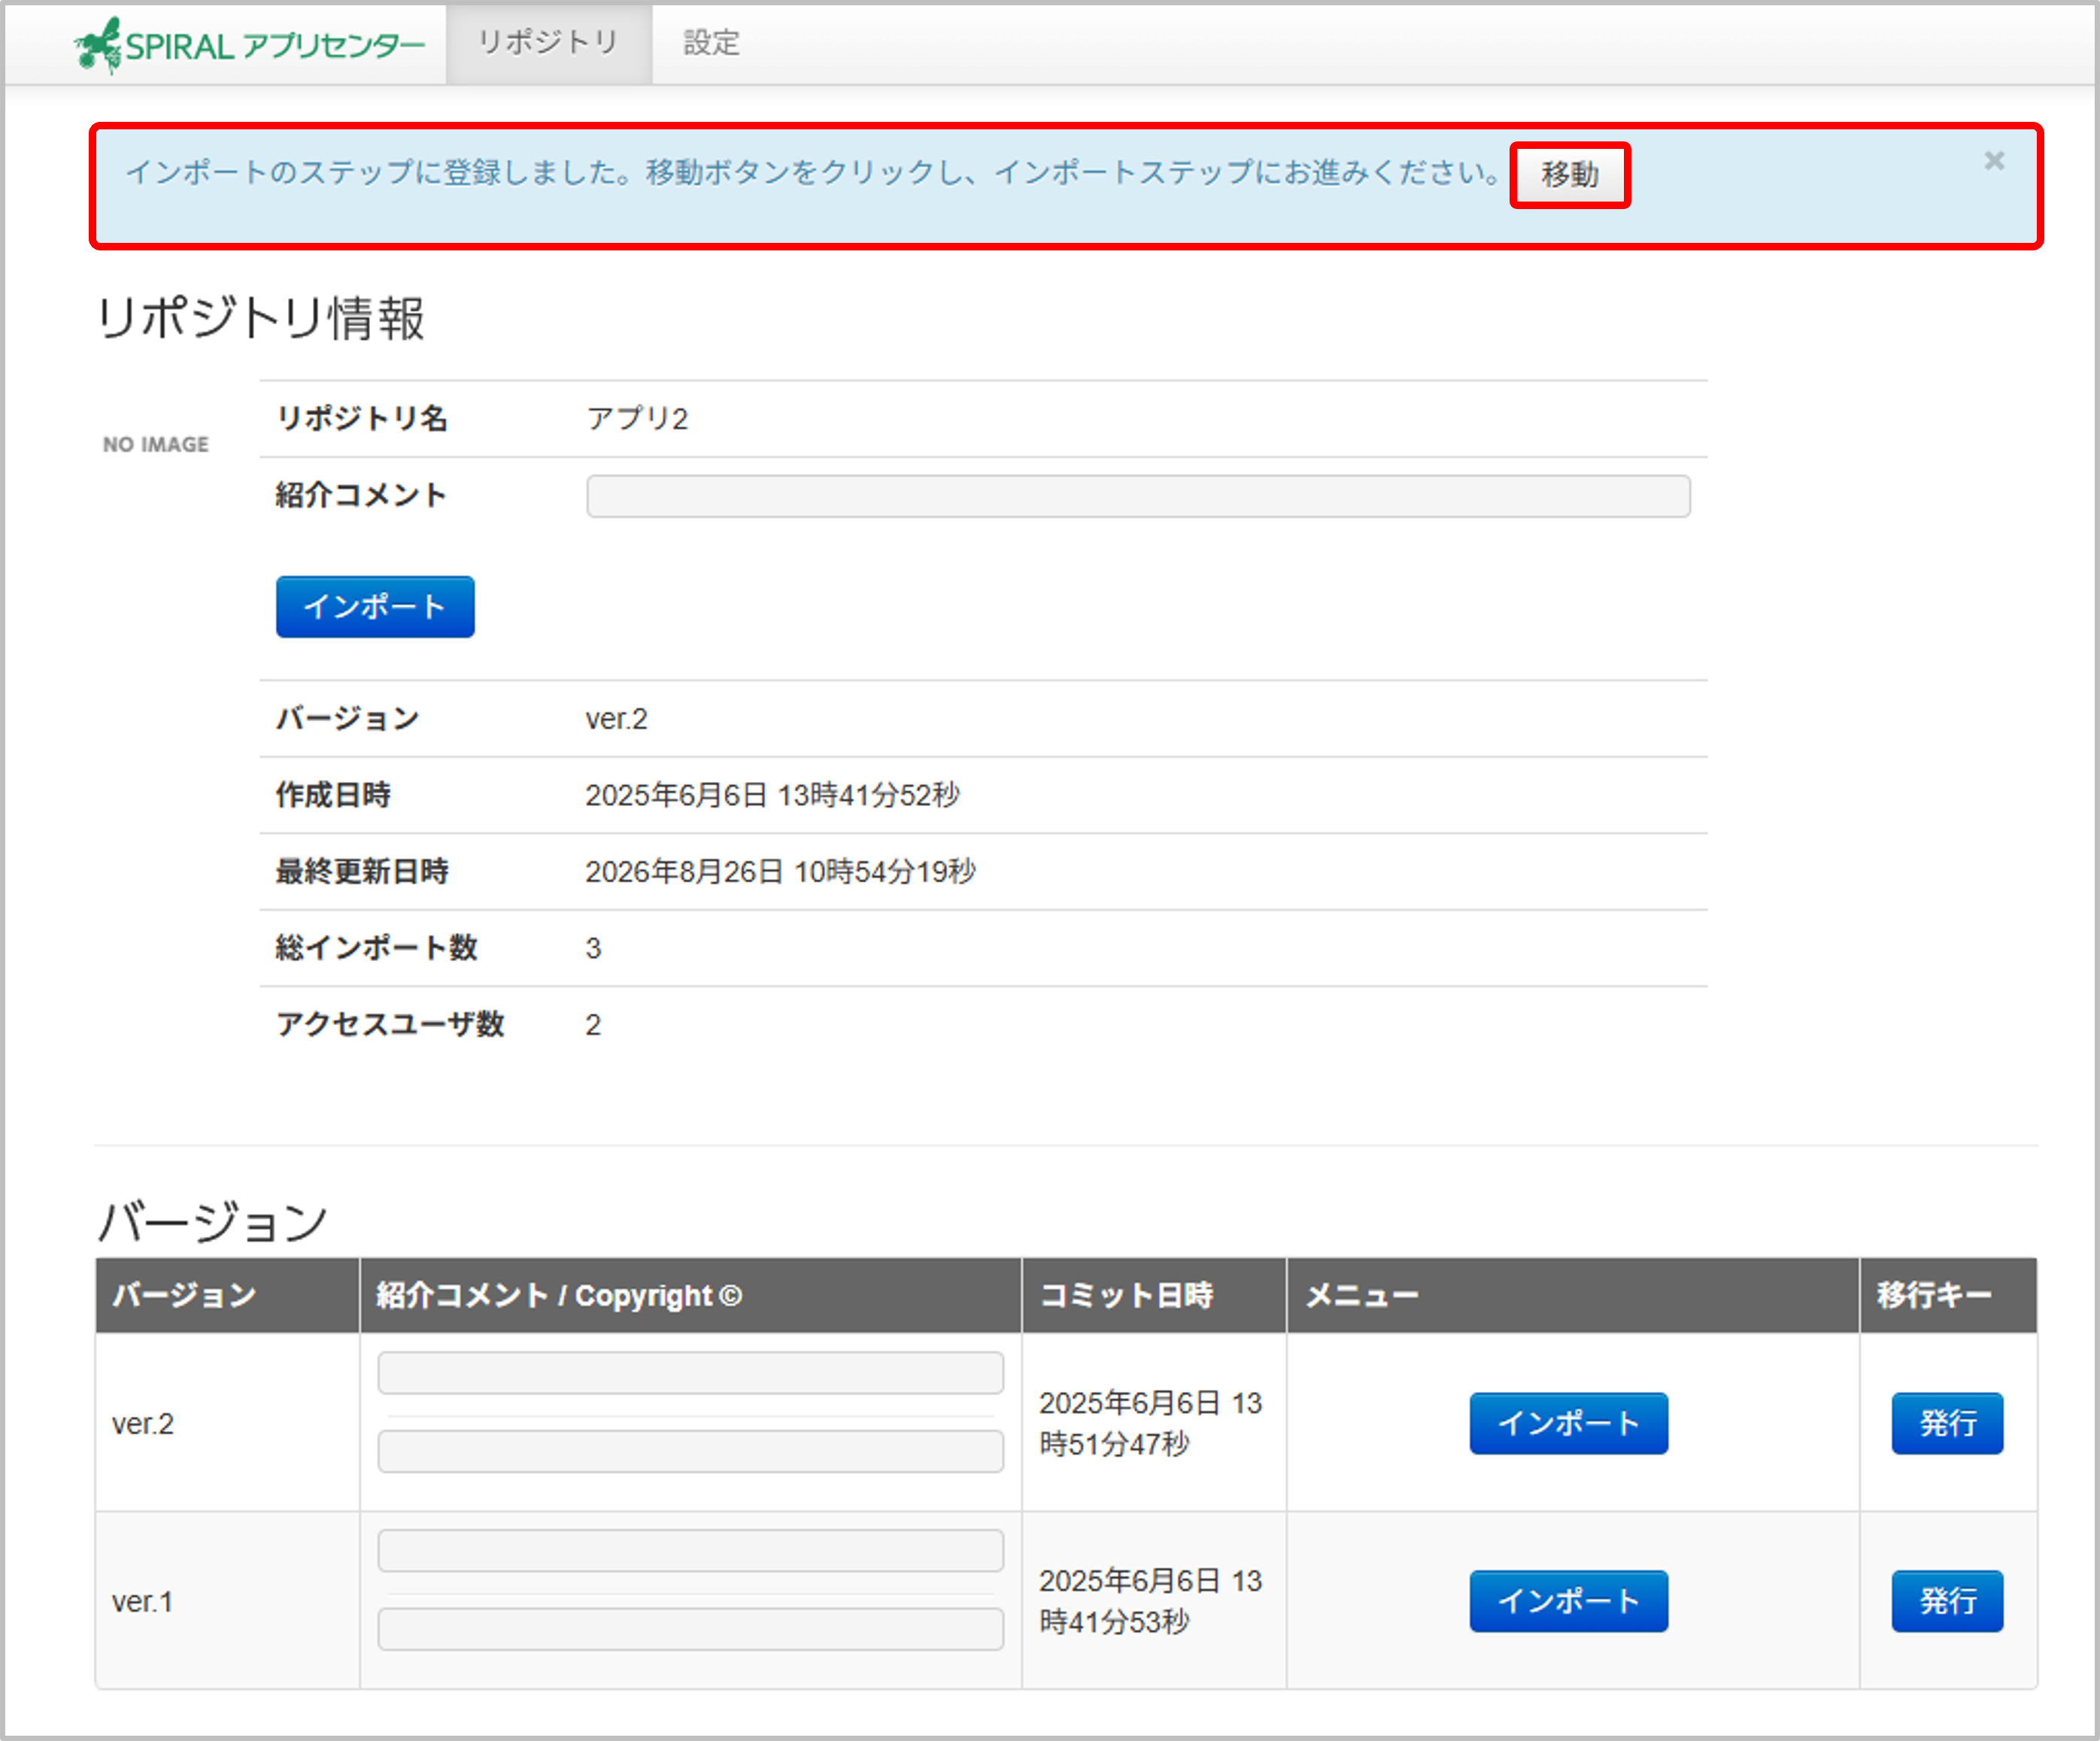The image size is (2100, 1741).
Task: Click the インポート button for ver.2
Action: point(1568,1423)
